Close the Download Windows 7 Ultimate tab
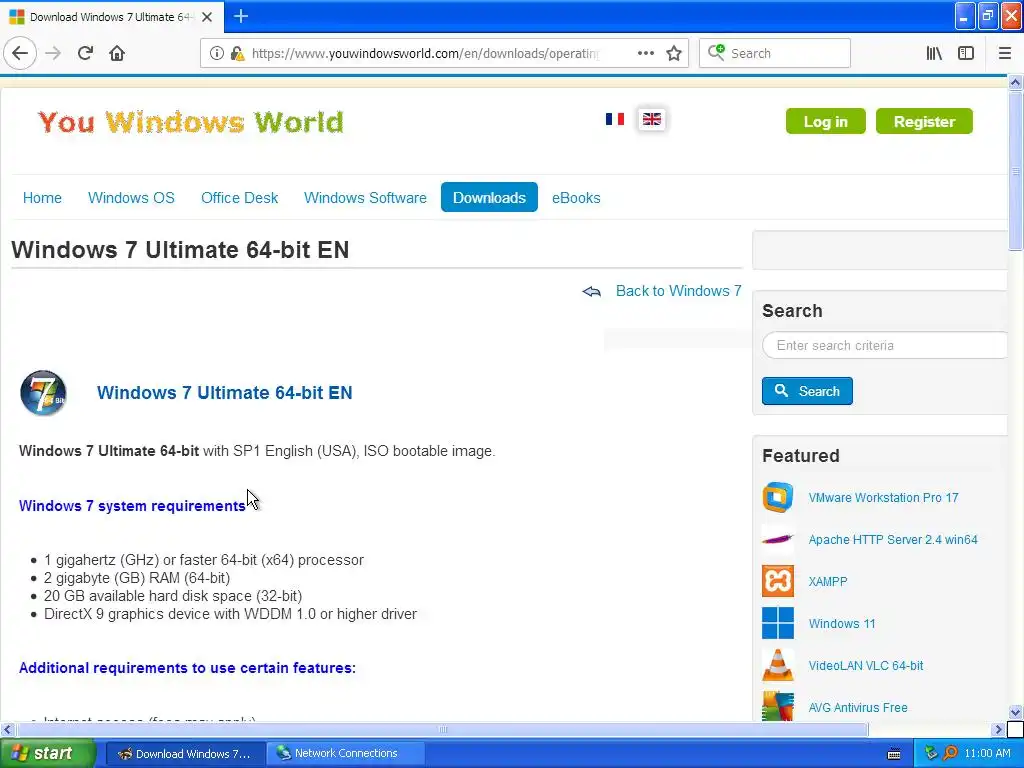Viewport: 1024px width, 768px height. (x=207, y=17)
